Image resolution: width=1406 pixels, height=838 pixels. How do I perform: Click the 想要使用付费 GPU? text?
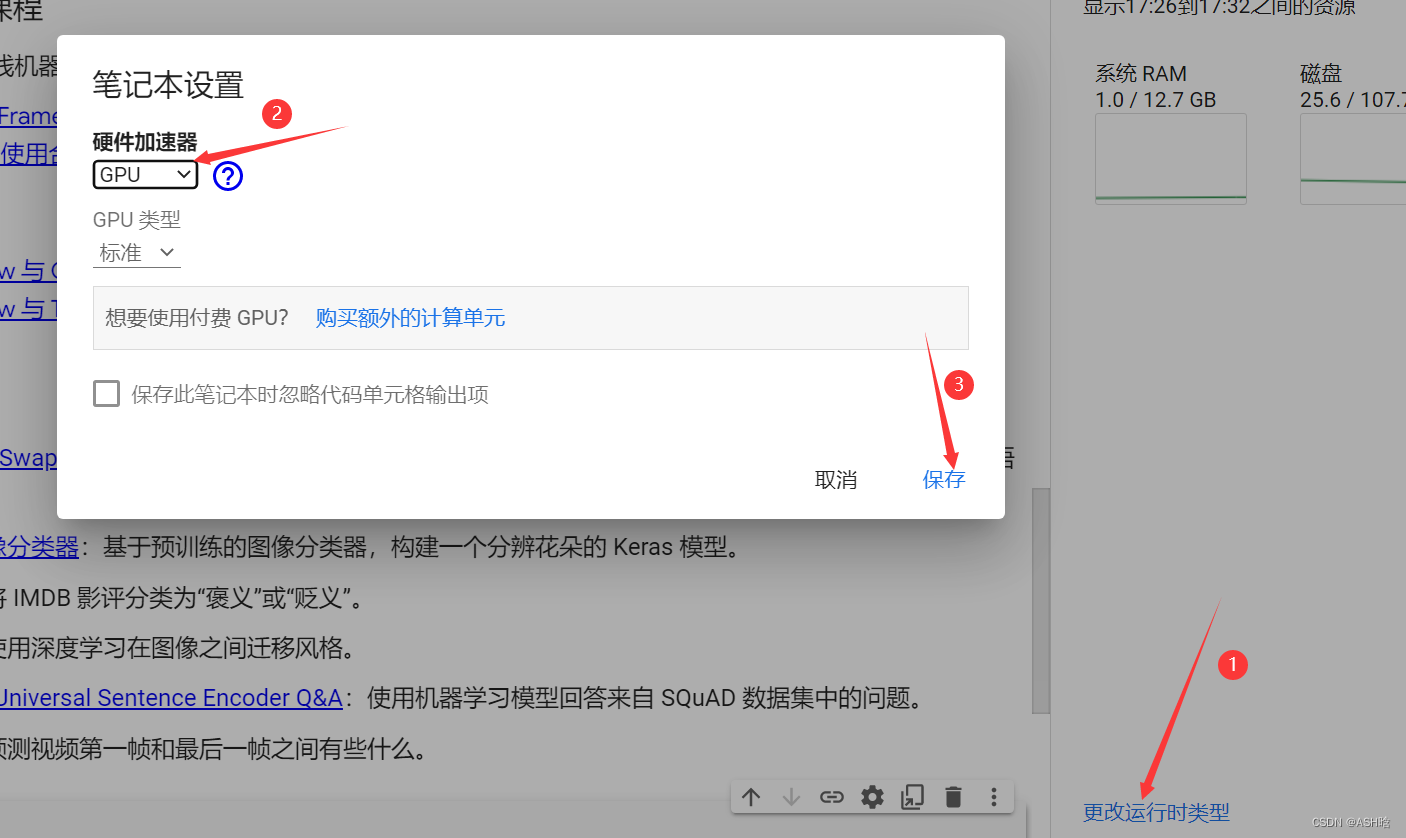tap(197, 318)
